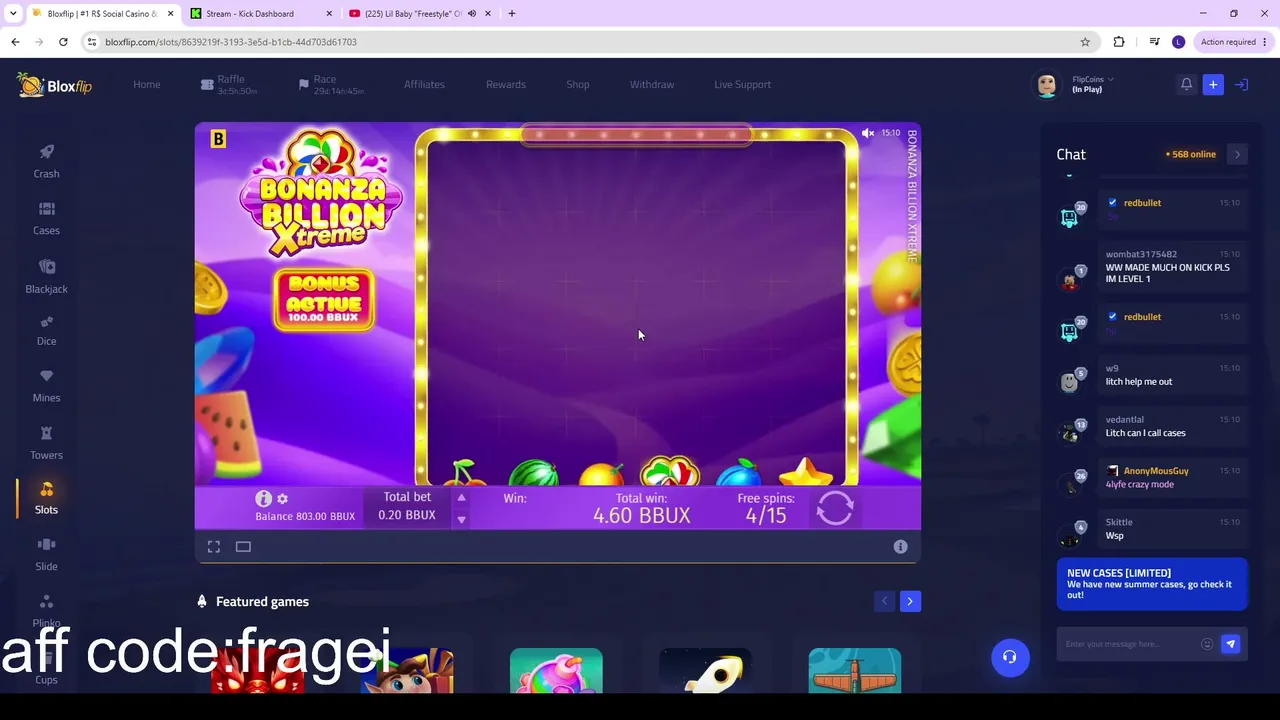Open the Dice game
The image size is (1280, 720).
[46, 330]
